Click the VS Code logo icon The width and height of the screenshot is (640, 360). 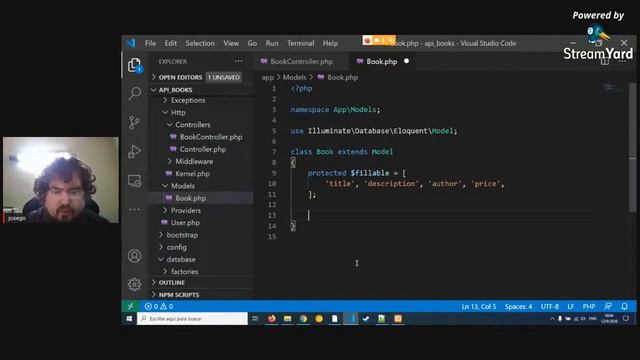(x=131, y=43)
